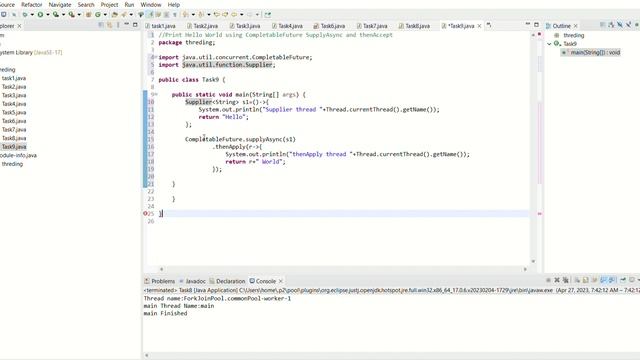Switch to Task8.java editor tab
The image size is (640, 360).
[x=415, y=26]
